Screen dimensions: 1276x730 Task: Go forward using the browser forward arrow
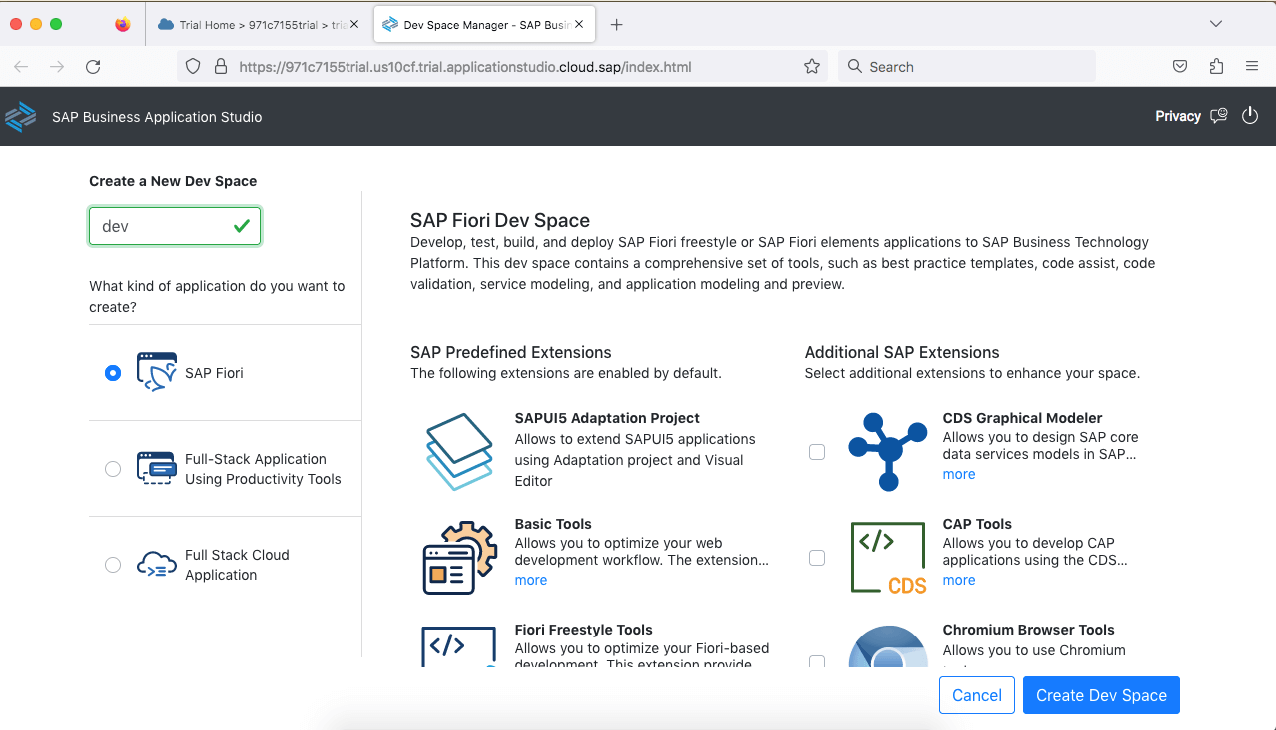57,67
